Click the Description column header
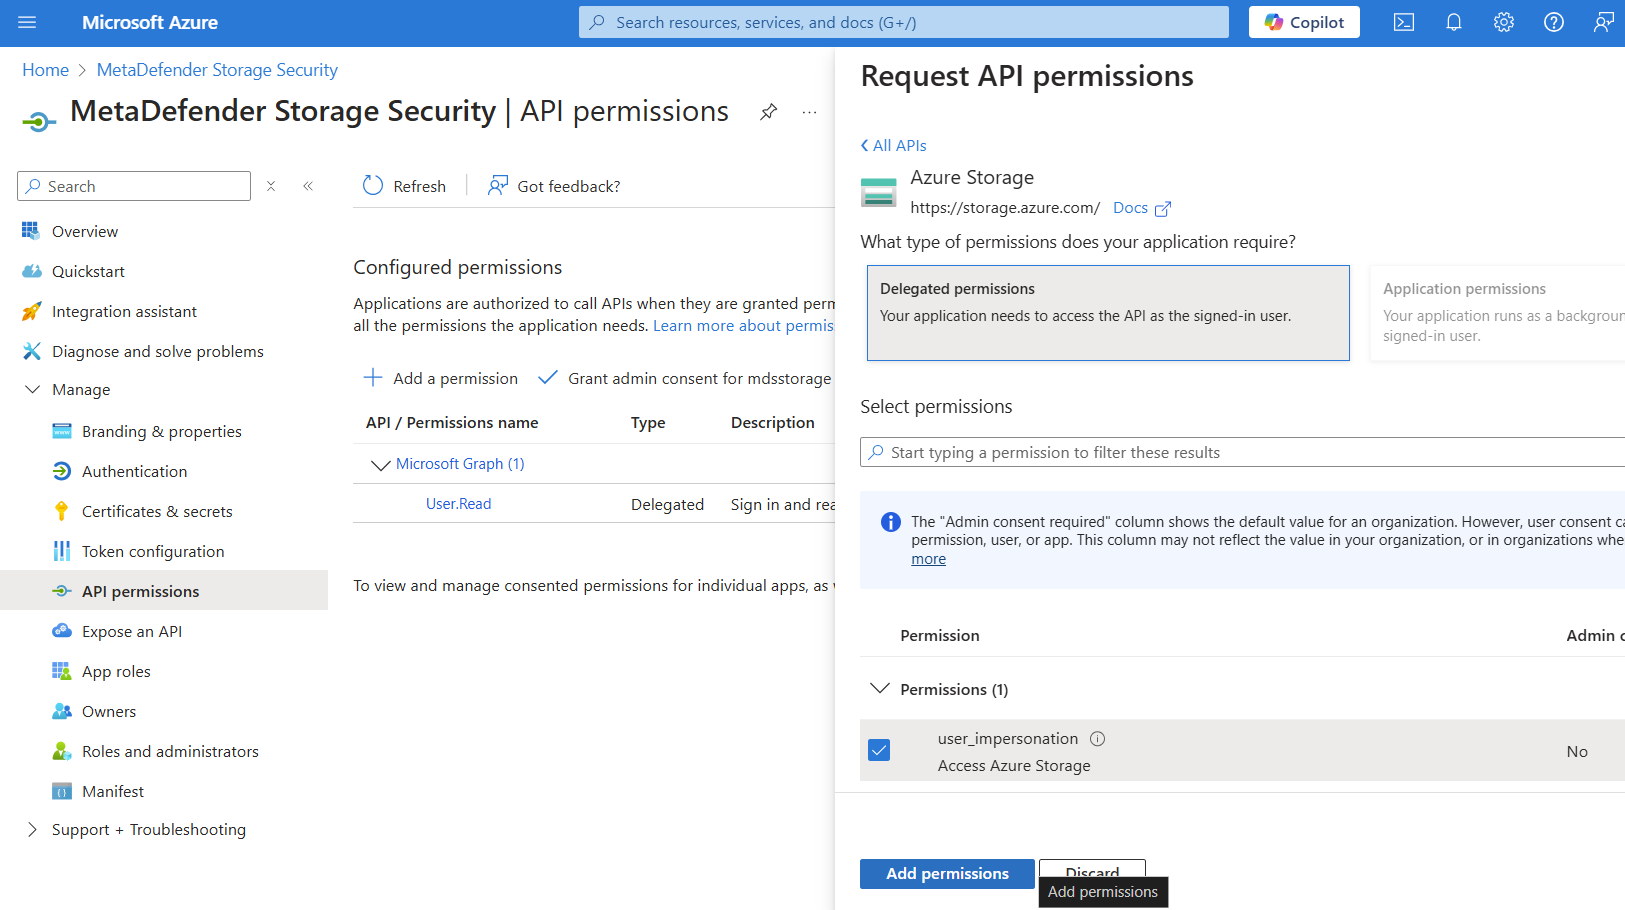This screenshot has width=1625, height=910. click(x=772, y=423)
